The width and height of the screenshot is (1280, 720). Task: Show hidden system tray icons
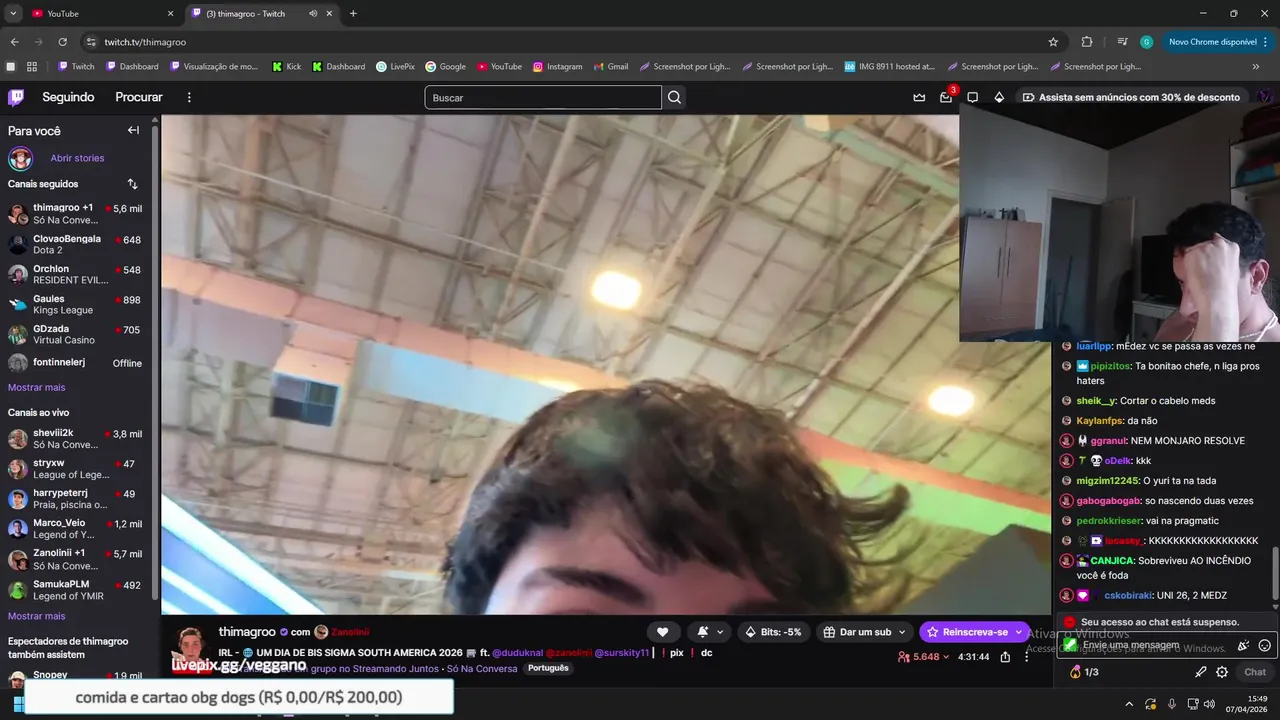1129,703
